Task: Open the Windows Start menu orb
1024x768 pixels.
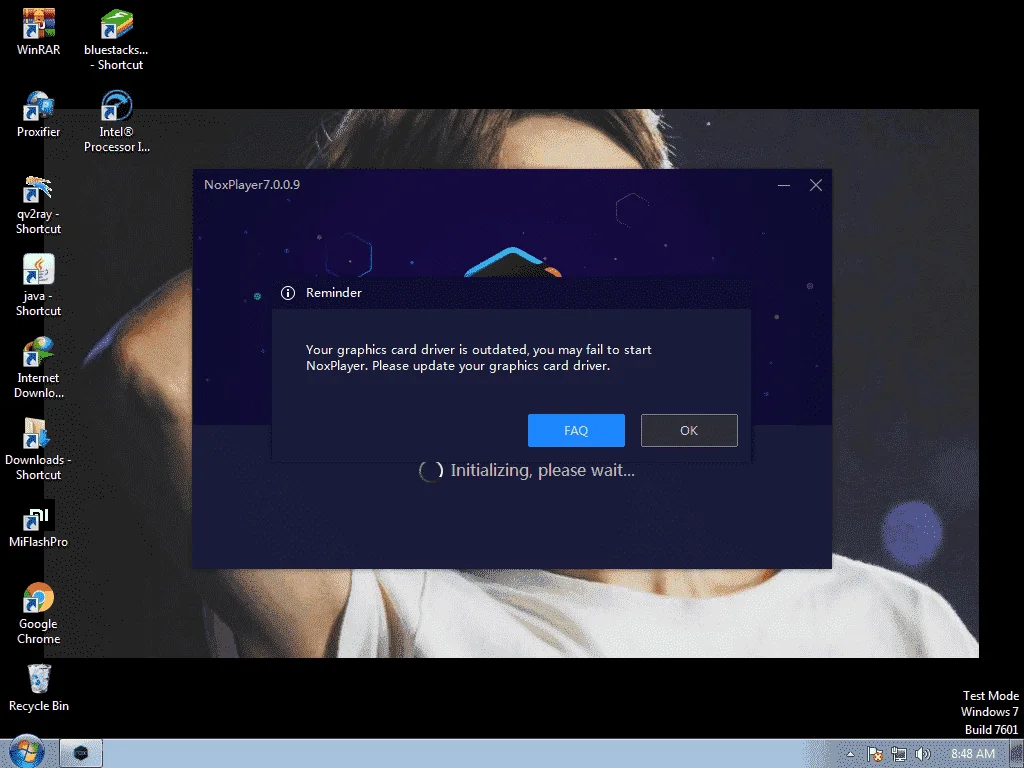Action: 26,752
